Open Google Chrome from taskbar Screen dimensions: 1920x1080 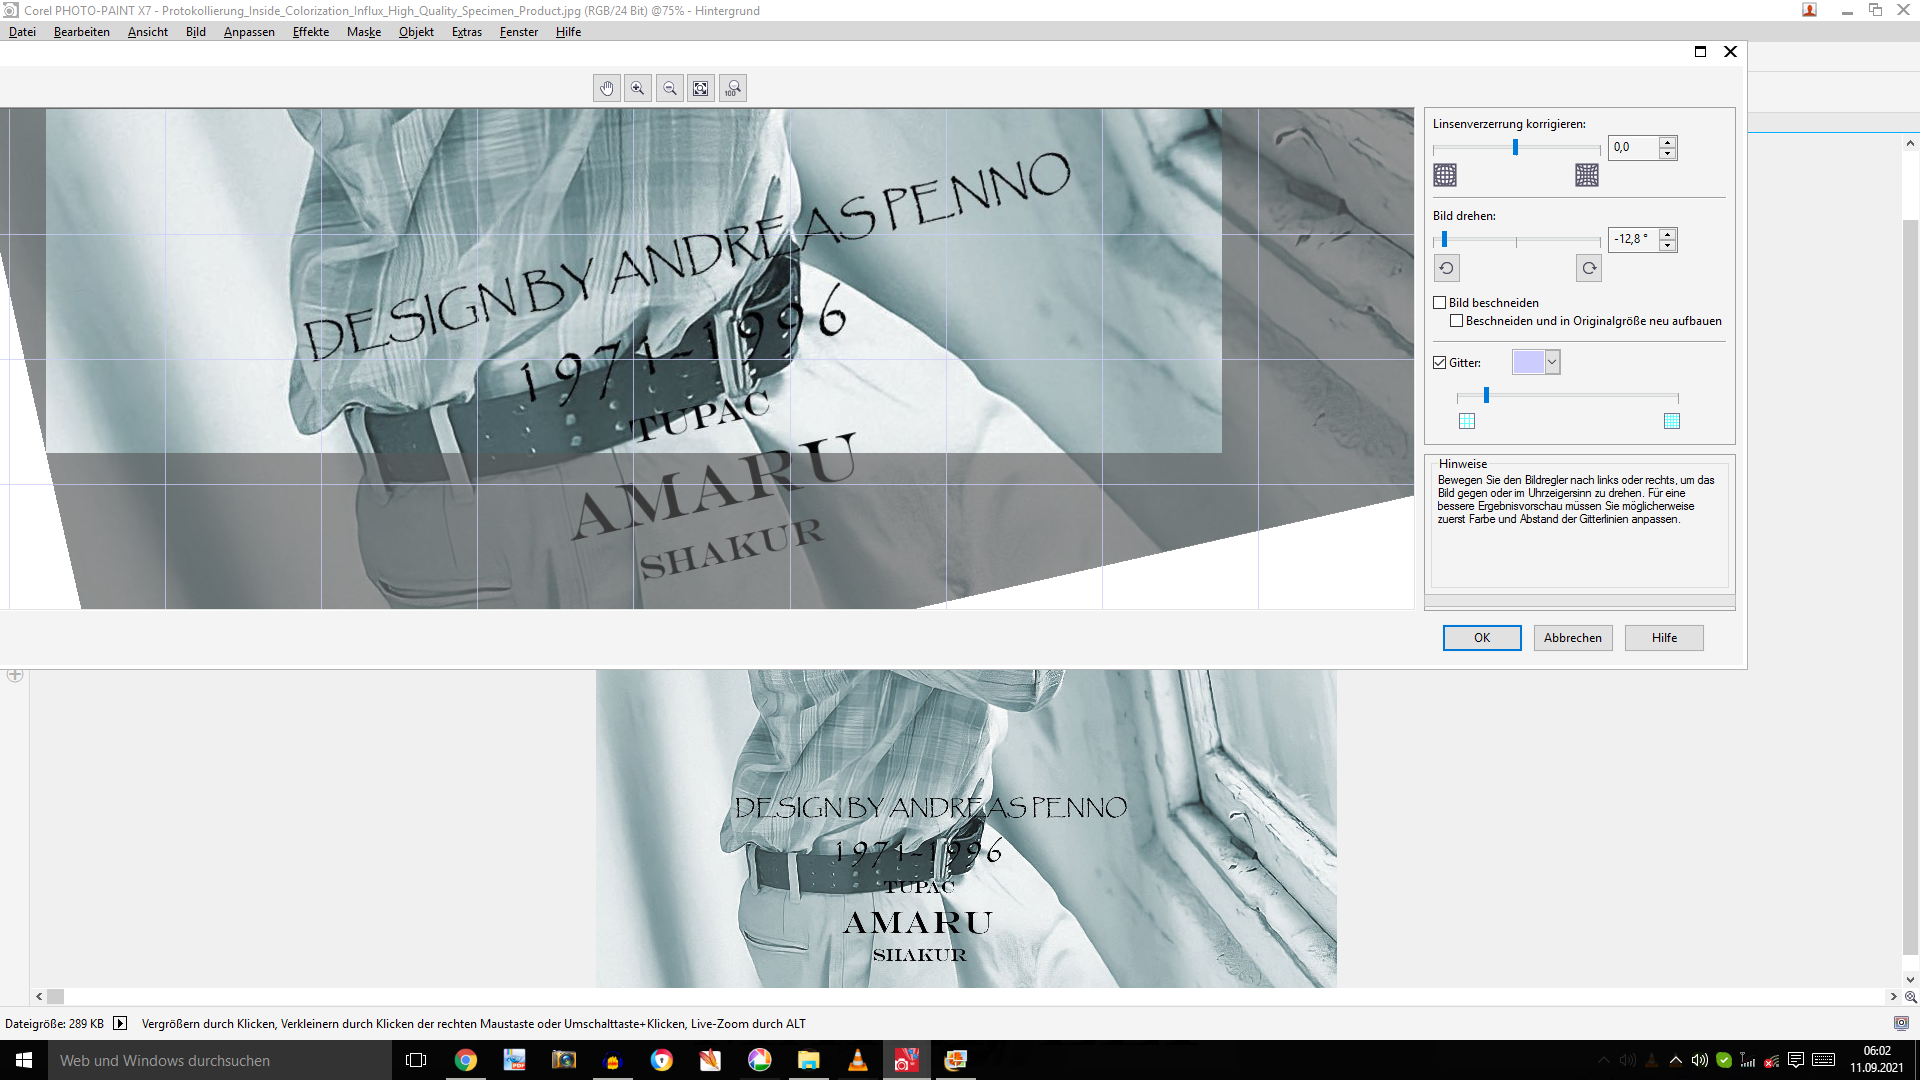[466, 1060]
